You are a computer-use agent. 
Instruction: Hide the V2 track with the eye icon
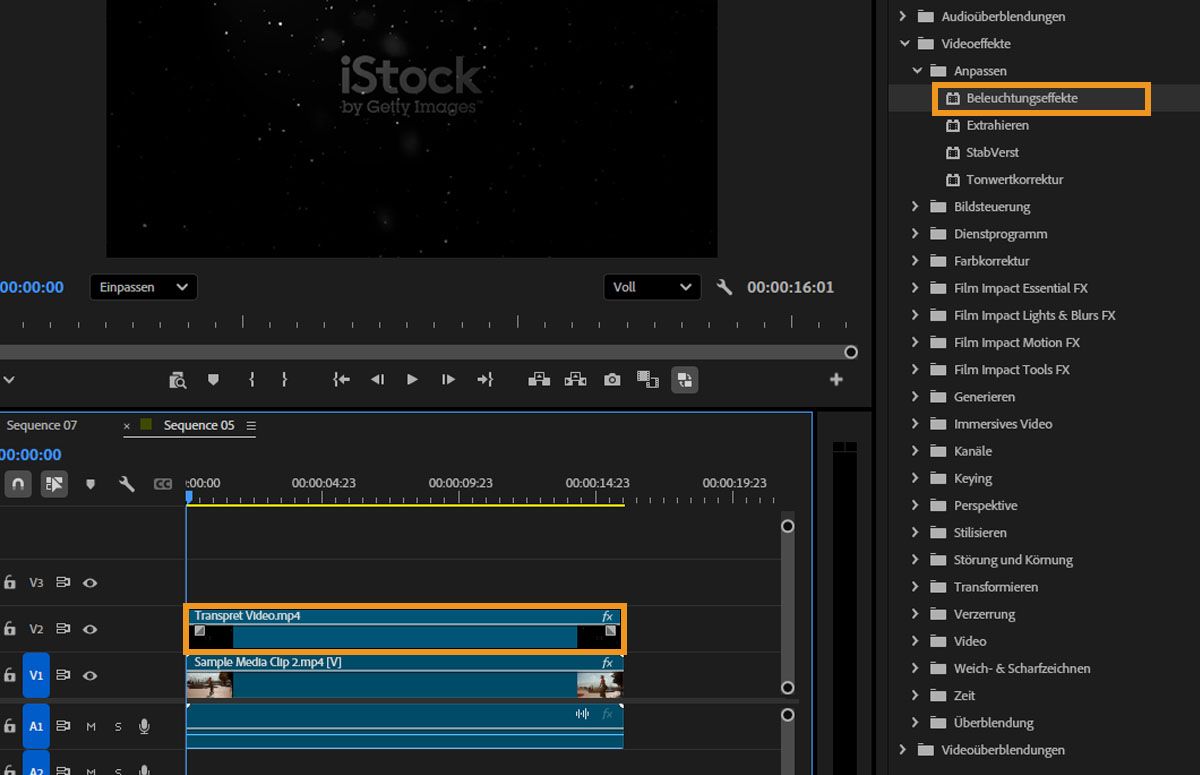click(x=90, y=629)
